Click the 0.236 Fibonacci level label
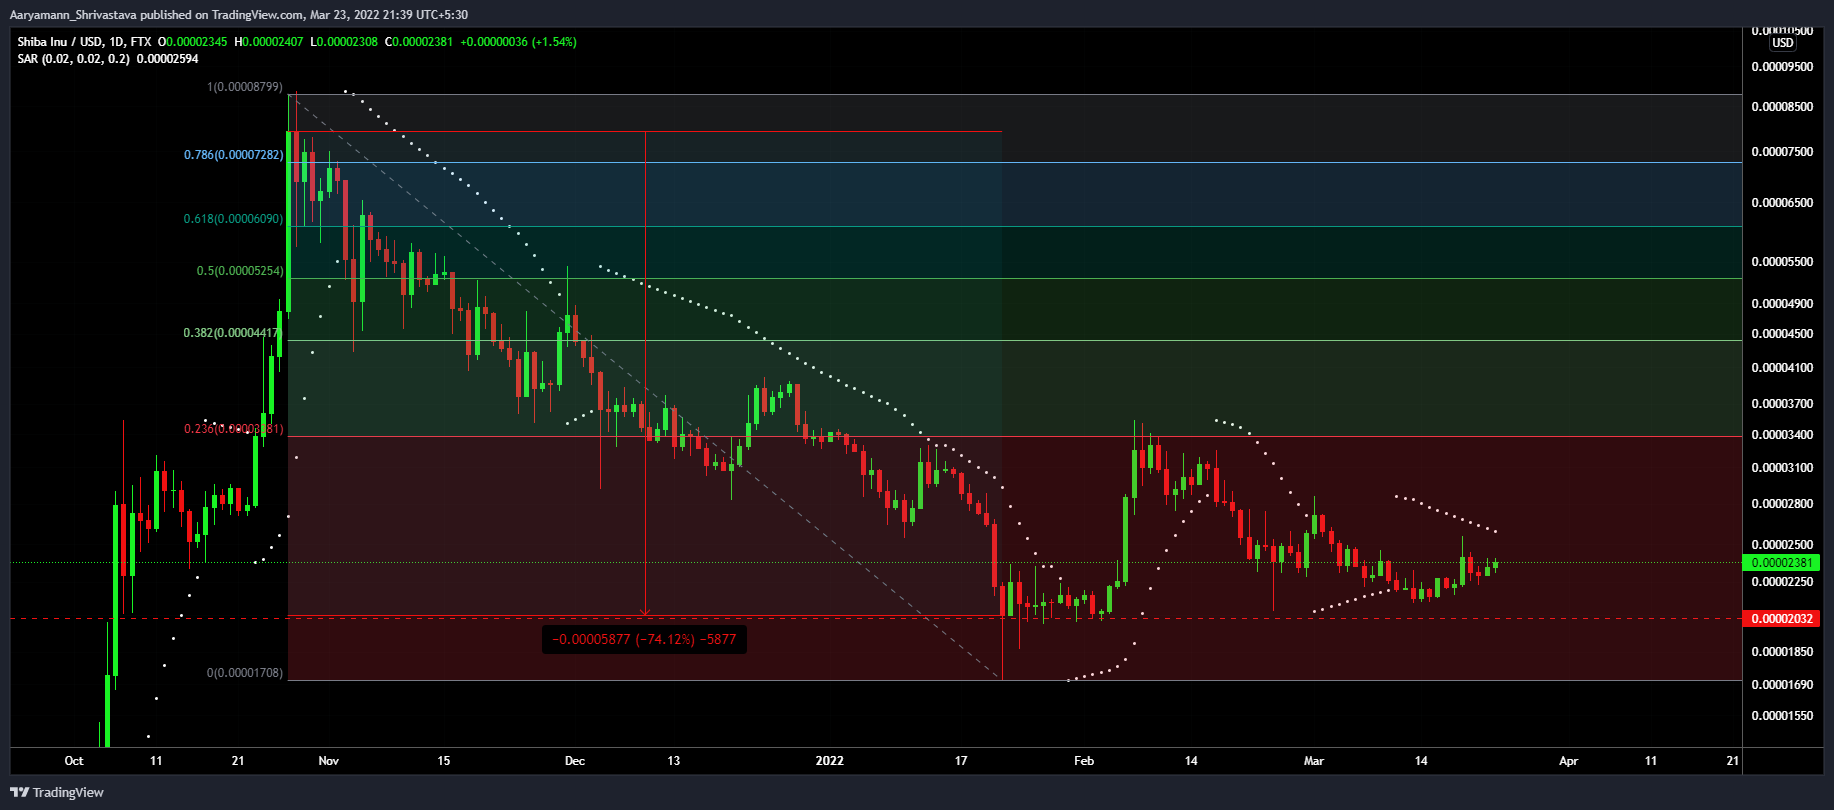 coord(233,429)
